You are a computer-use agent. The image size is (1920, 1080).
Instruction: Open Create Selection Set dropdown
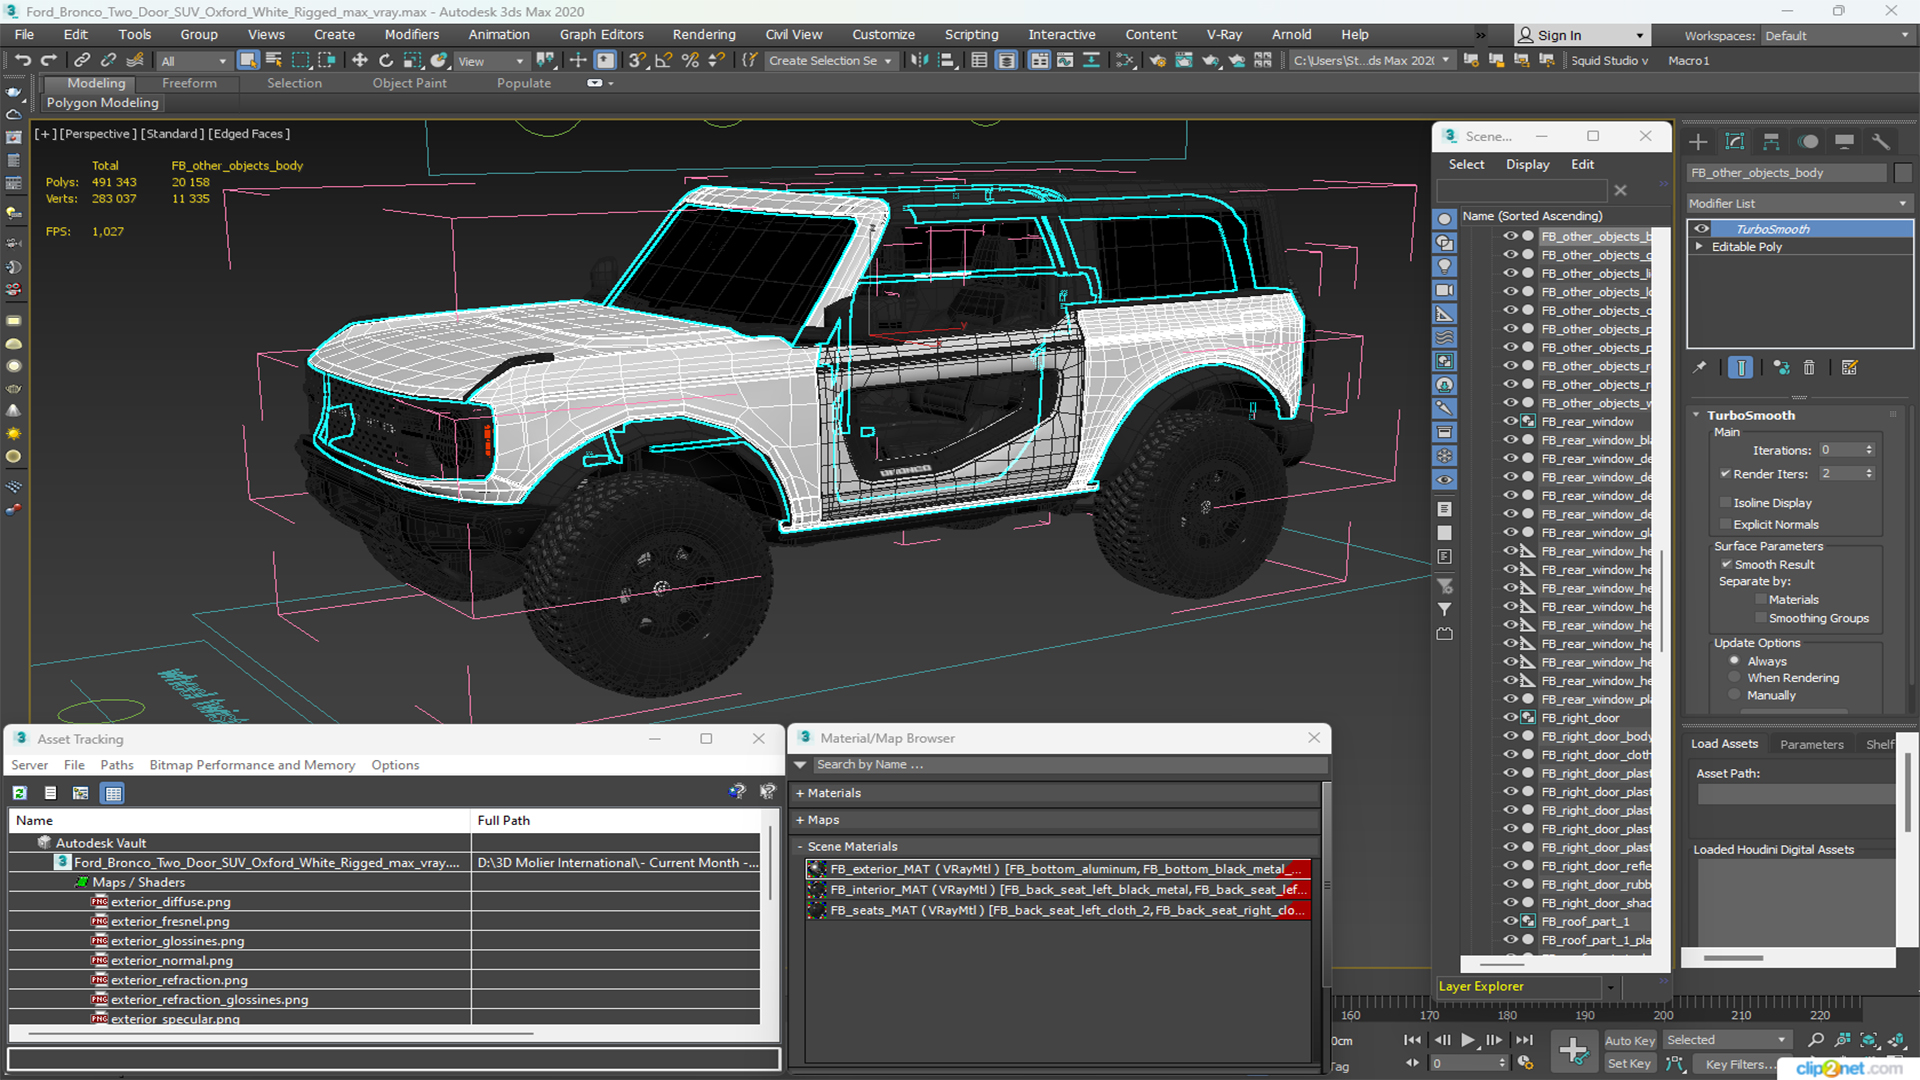pyautogui.click(x=830, y=61)
